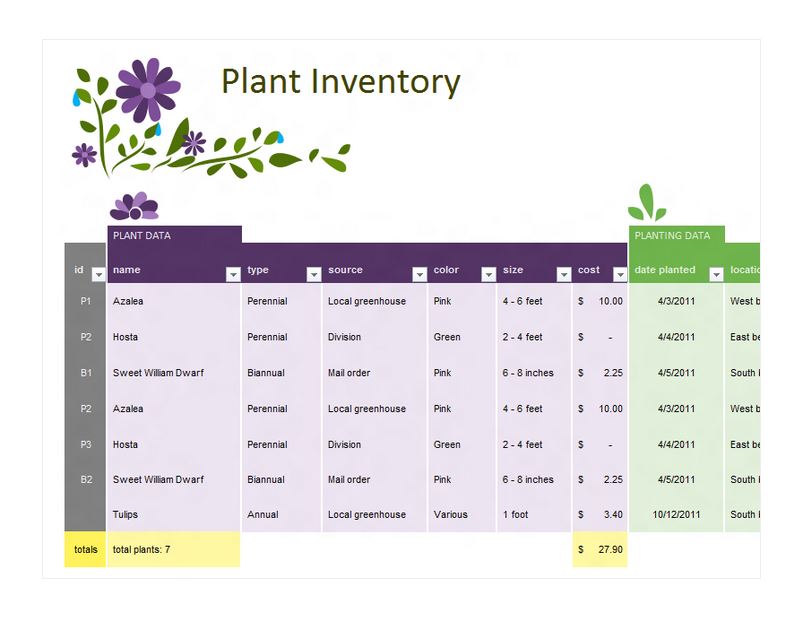Click the small flower icon on PLANT DATA banner
The image size is (804, 617).
click(133, 207)
